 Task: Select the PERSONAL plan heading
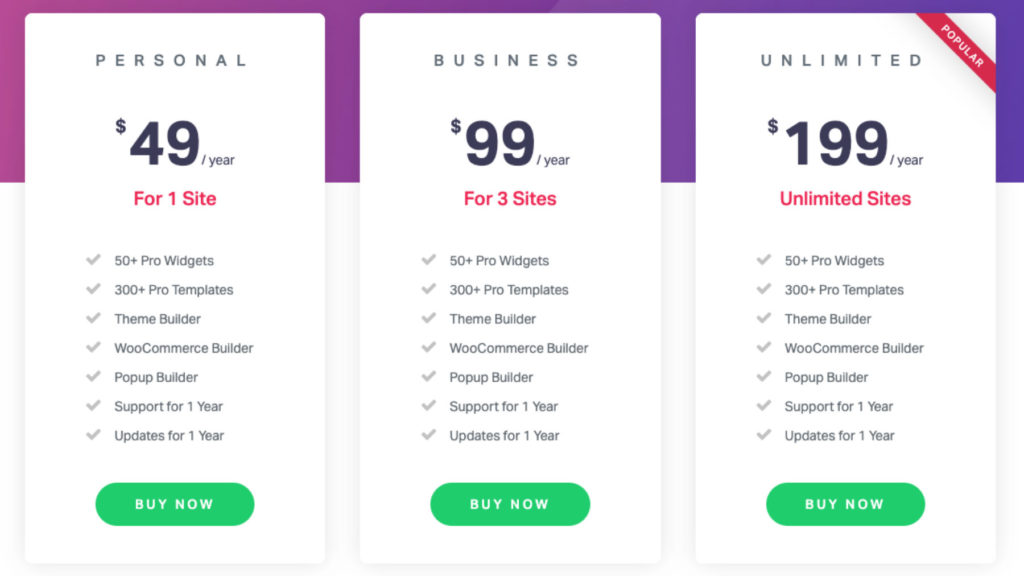click(172, 61)
